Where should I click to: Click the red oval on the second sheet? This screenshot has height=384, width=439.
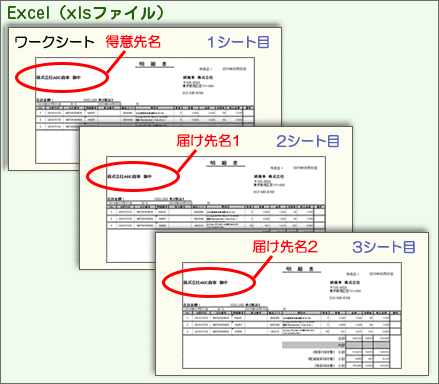tap(133, 176)
